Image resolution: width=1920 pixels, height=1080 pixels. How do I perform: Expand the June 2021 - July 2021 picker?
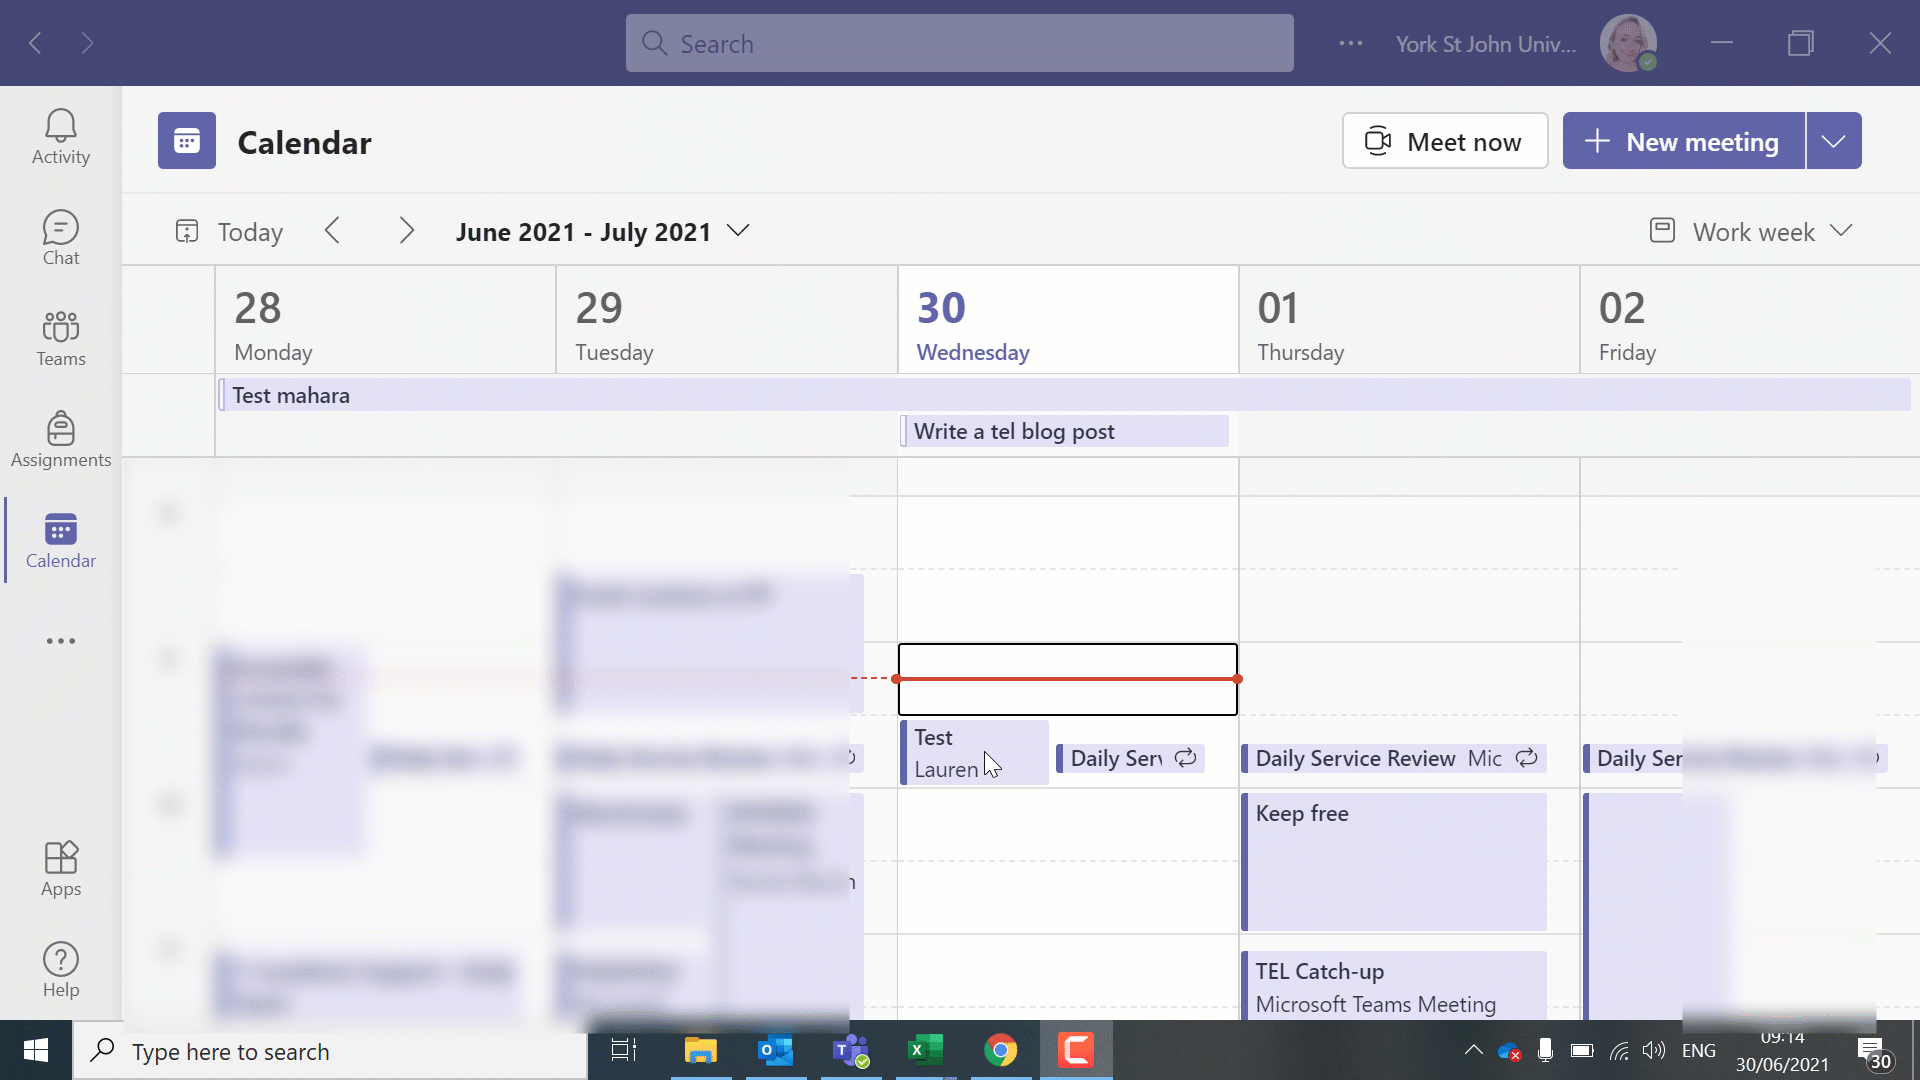tap(602, 232)
